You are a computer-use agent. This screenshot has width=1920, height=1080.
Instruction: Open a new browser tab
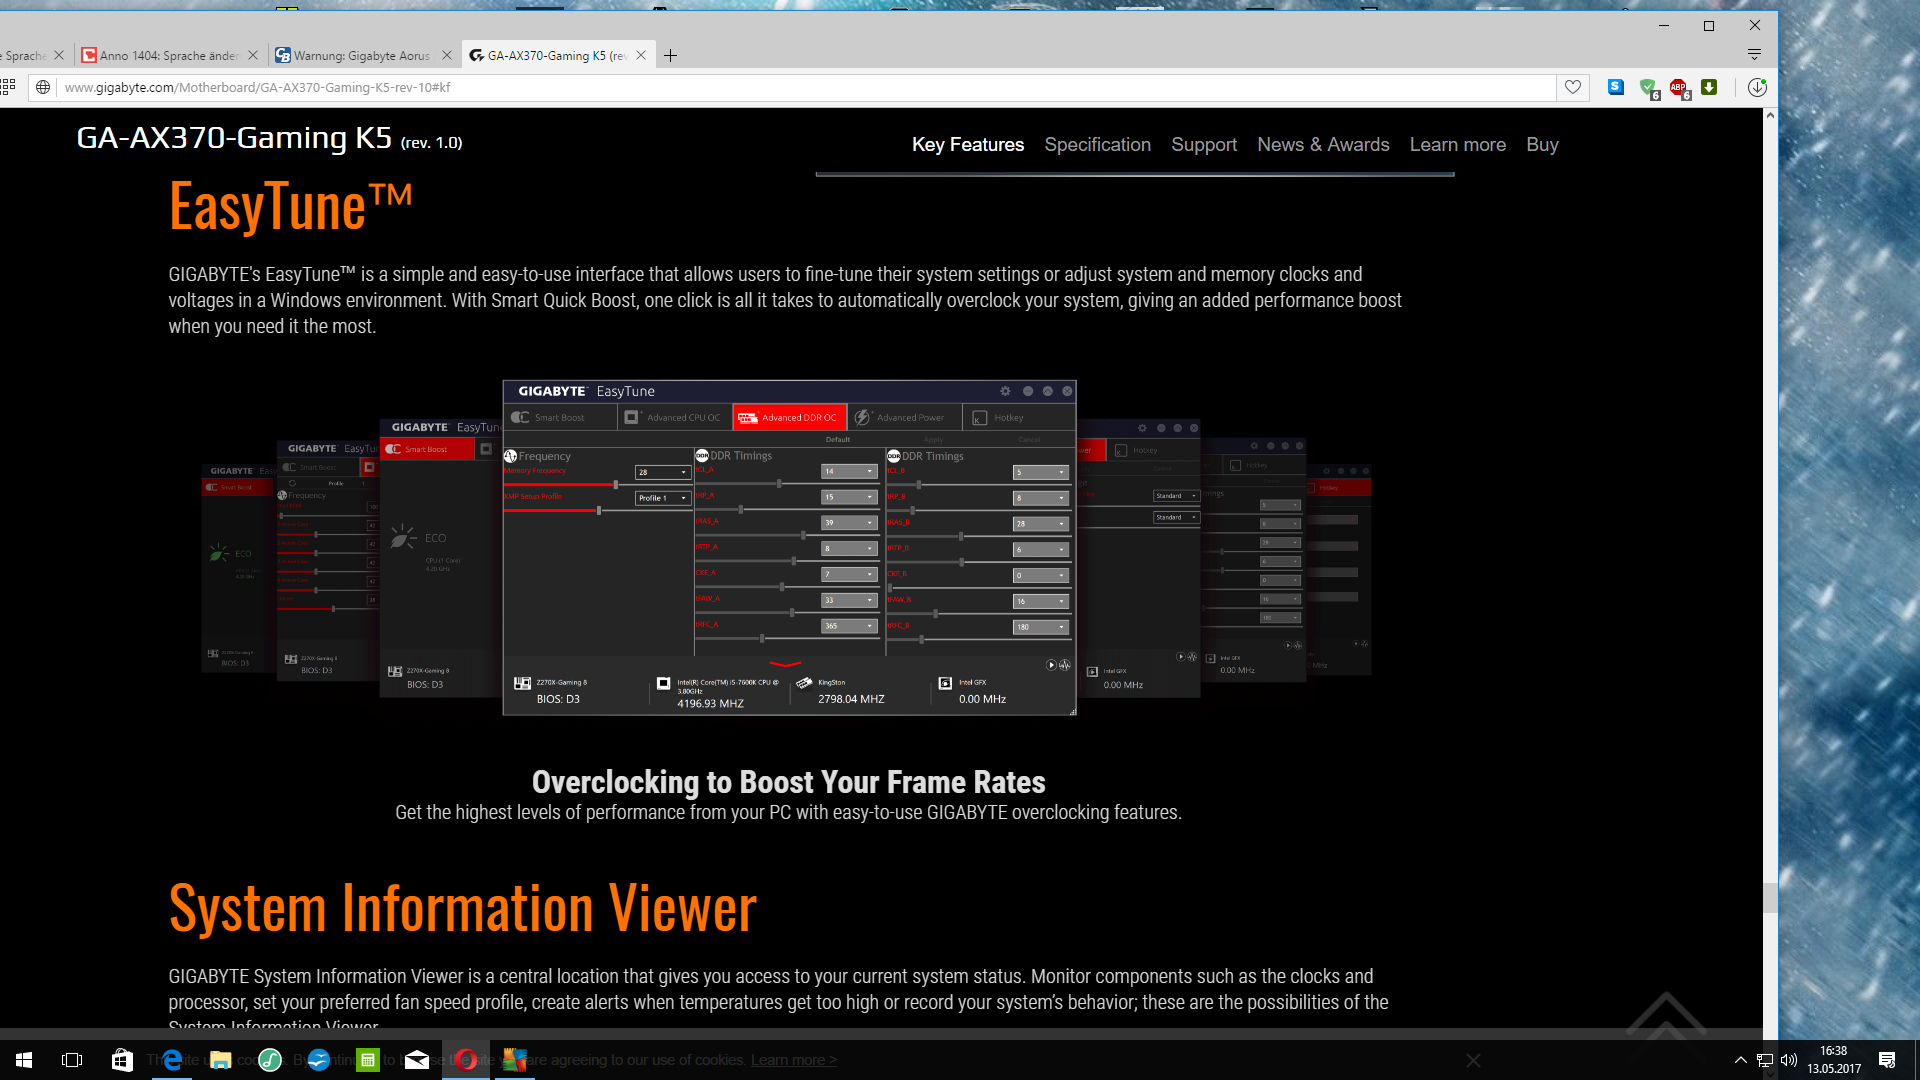[670, 56]
